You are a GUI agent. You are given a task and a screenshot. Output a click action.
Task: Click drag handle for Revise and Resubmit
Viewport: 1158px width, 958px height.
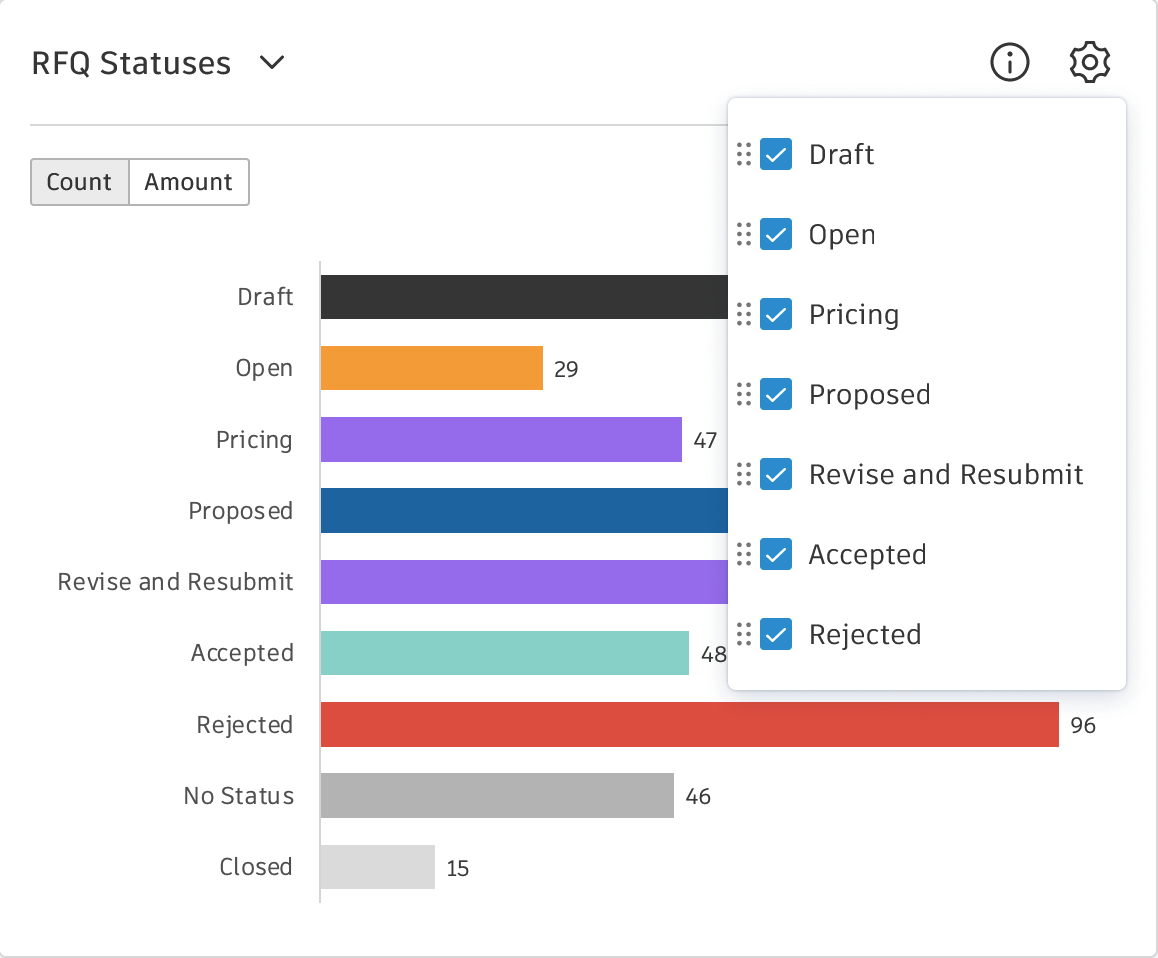[743, 474]
